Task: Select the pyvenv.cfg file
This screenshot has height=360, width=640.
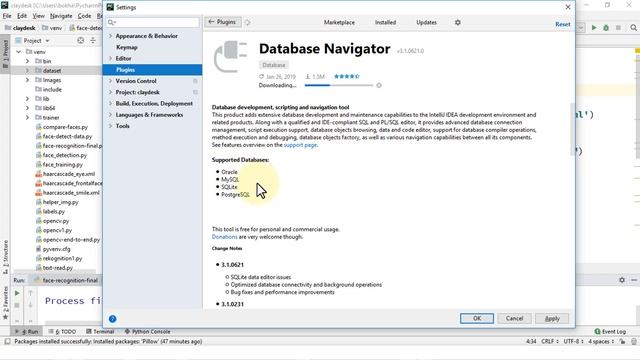Action: click(x=56, y=249)
